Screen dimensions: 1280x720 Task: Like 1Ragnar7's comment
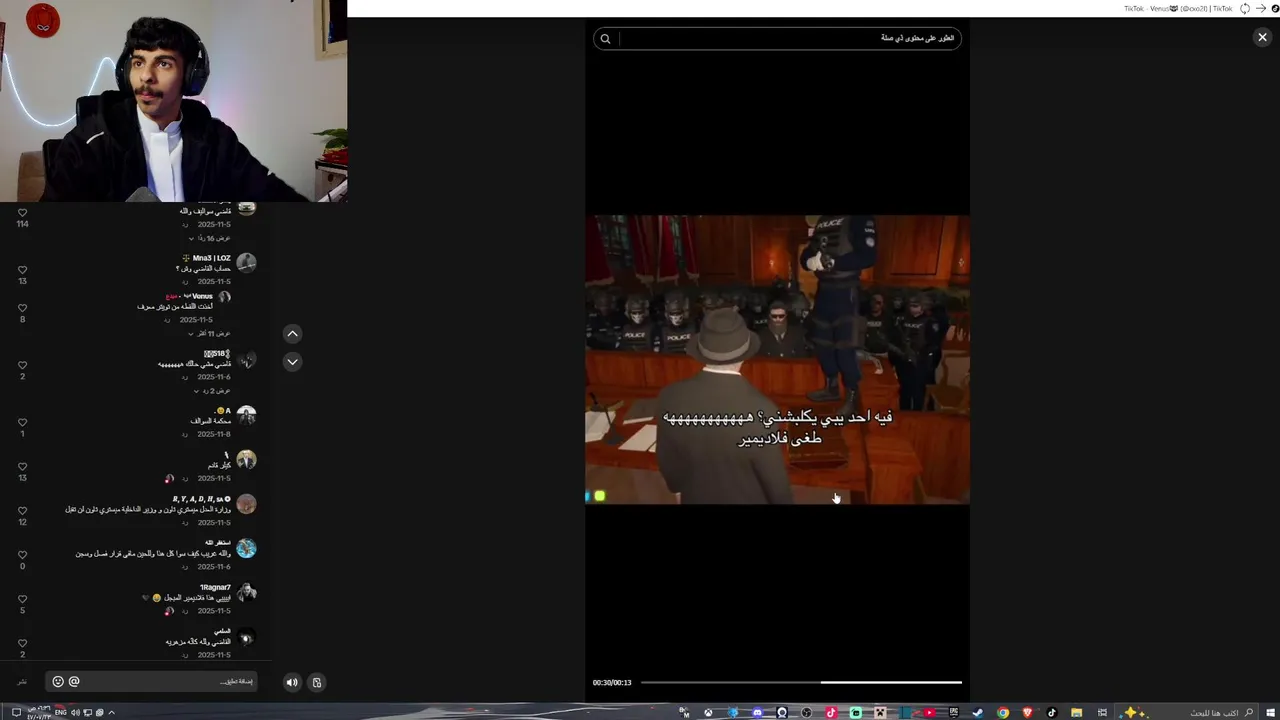(22, 599)
